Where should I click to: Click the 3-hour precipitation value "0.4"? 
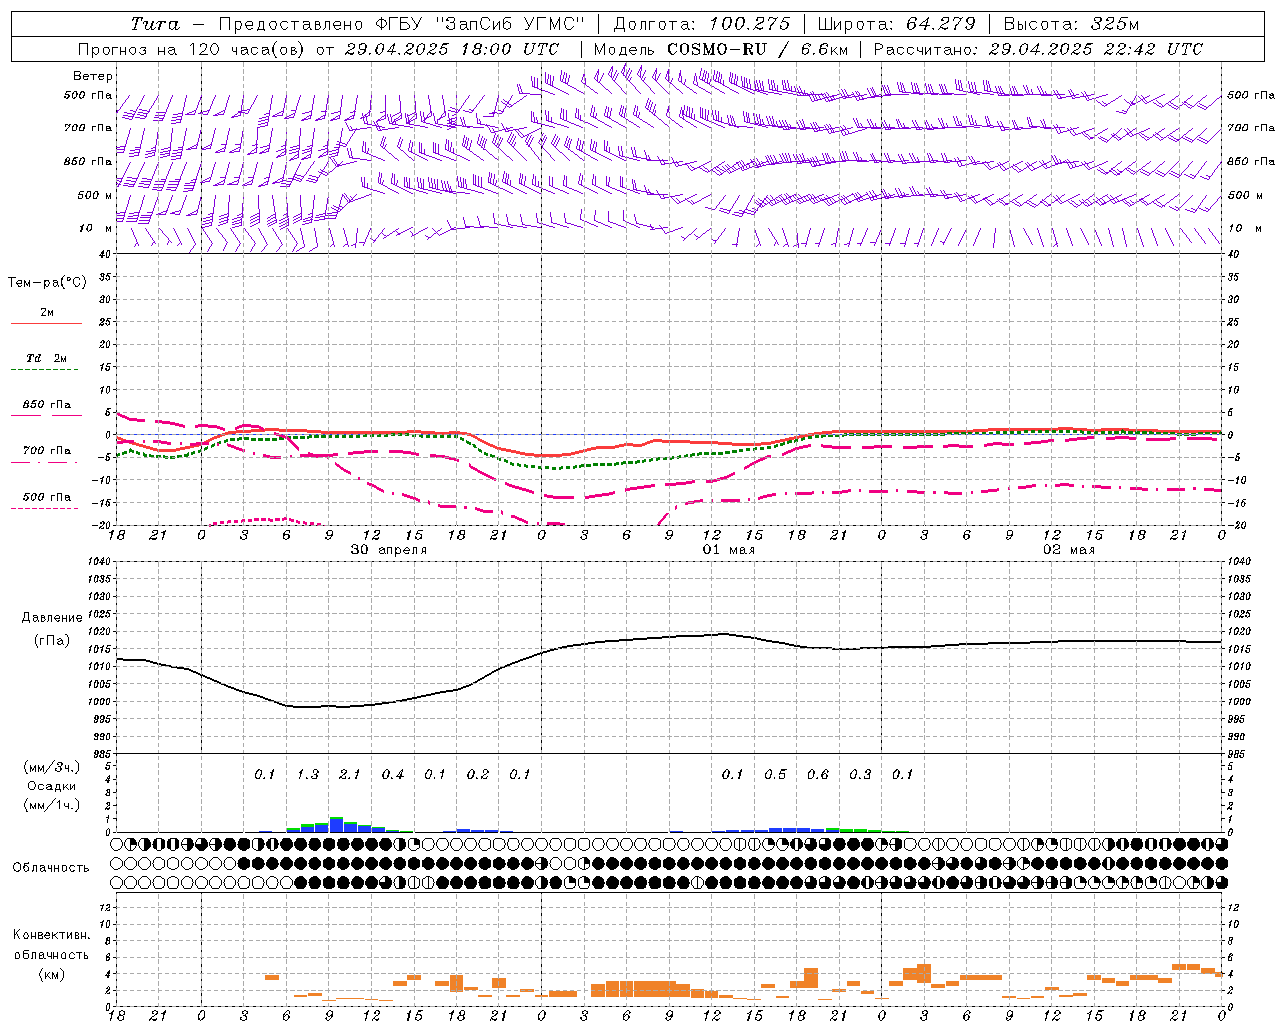point(393,775)
